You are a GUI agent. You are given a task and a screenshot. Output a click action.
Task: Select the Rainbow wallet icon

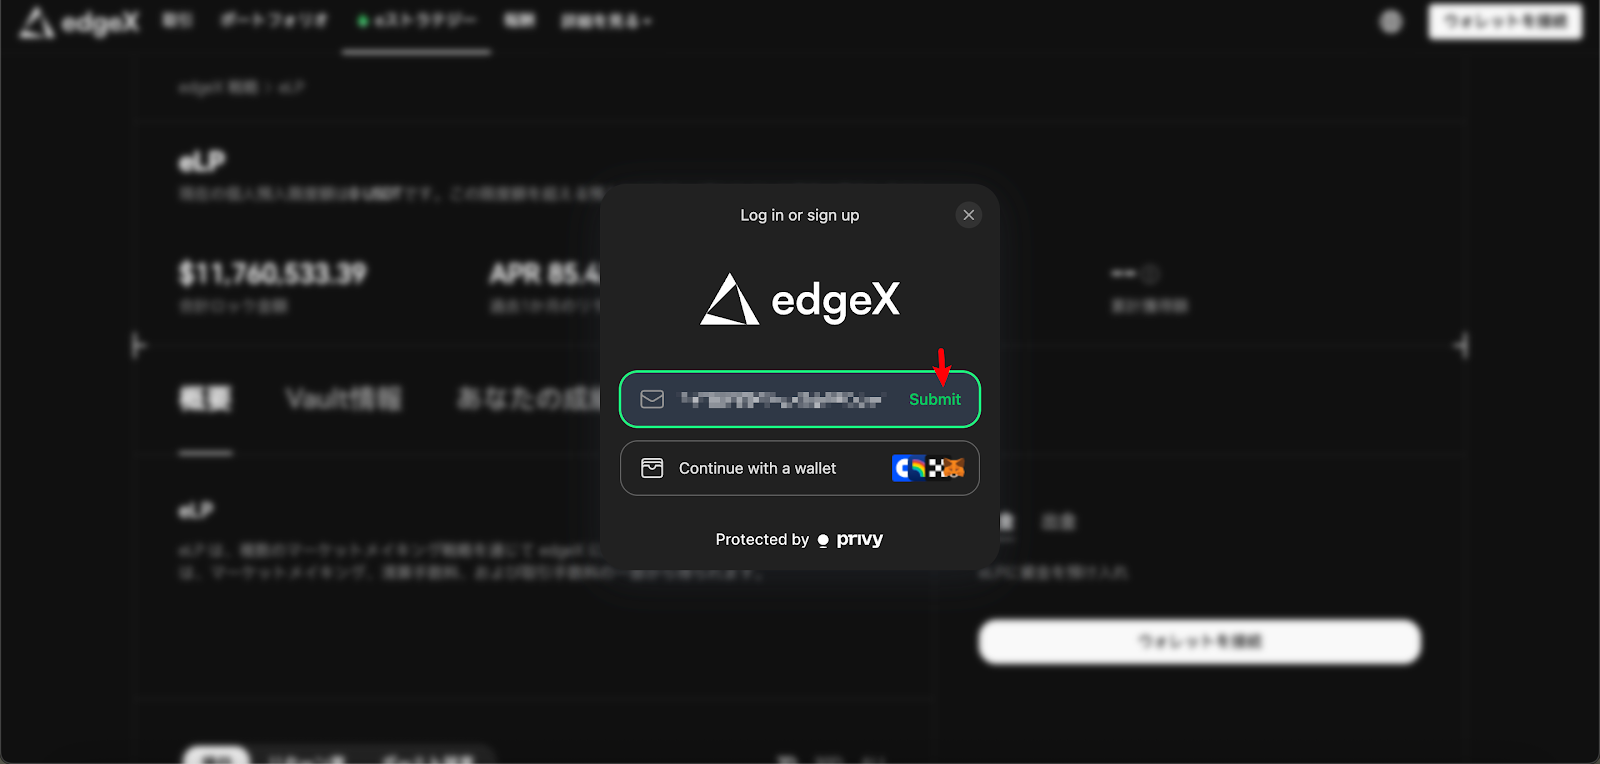(918, 468)
